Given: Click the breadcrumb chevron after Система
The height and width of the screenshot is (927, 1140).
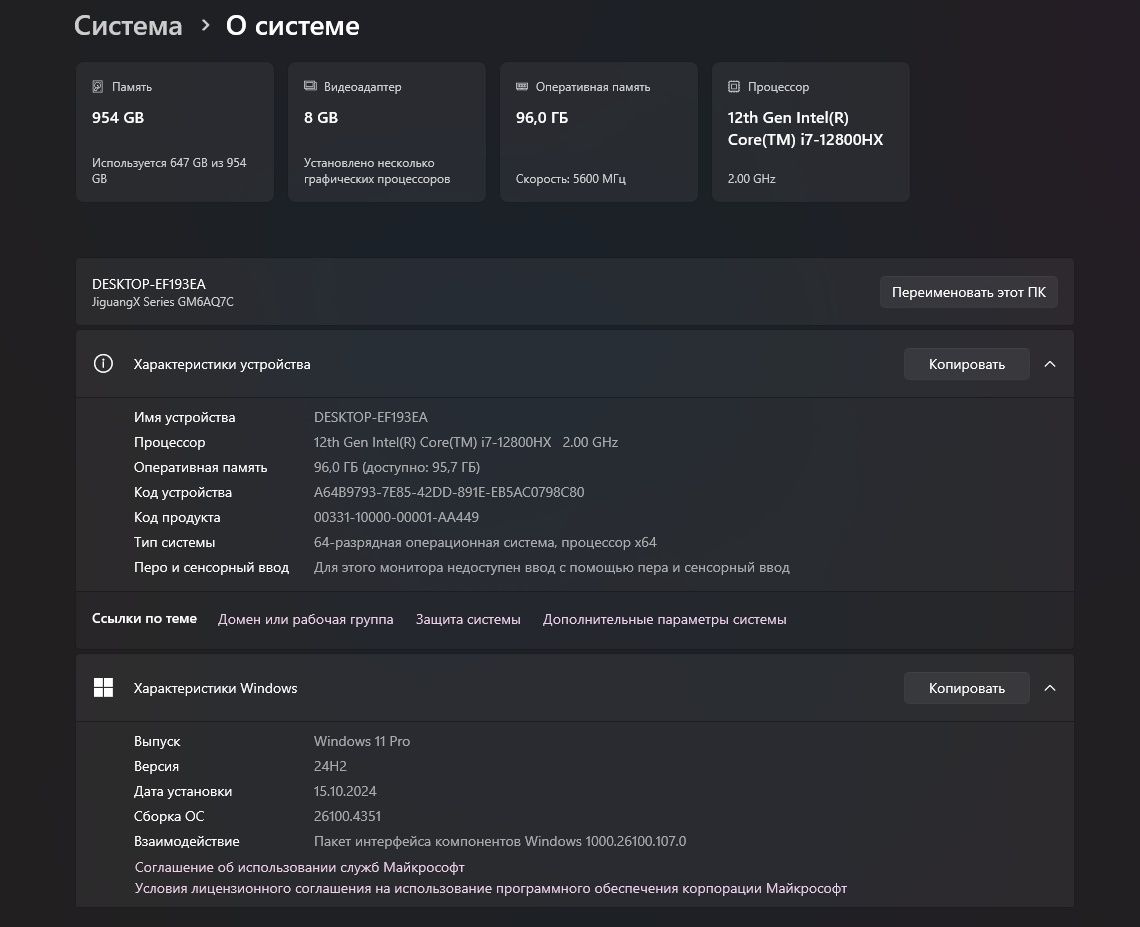Looking at the screenshot, I should 206,25.
